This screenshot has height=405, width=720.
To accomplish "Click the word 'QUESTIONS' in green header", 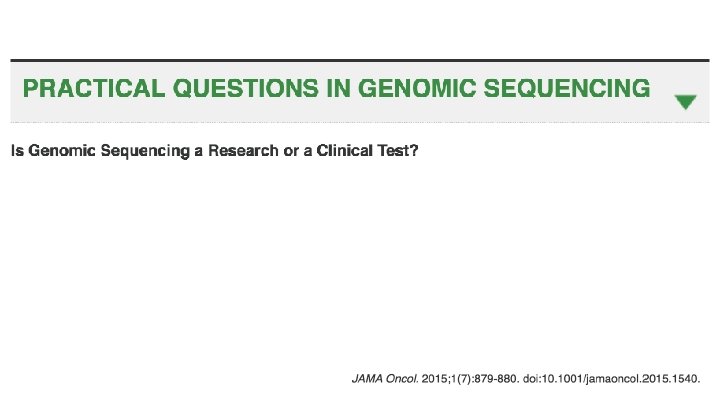I will click(246, 89).
